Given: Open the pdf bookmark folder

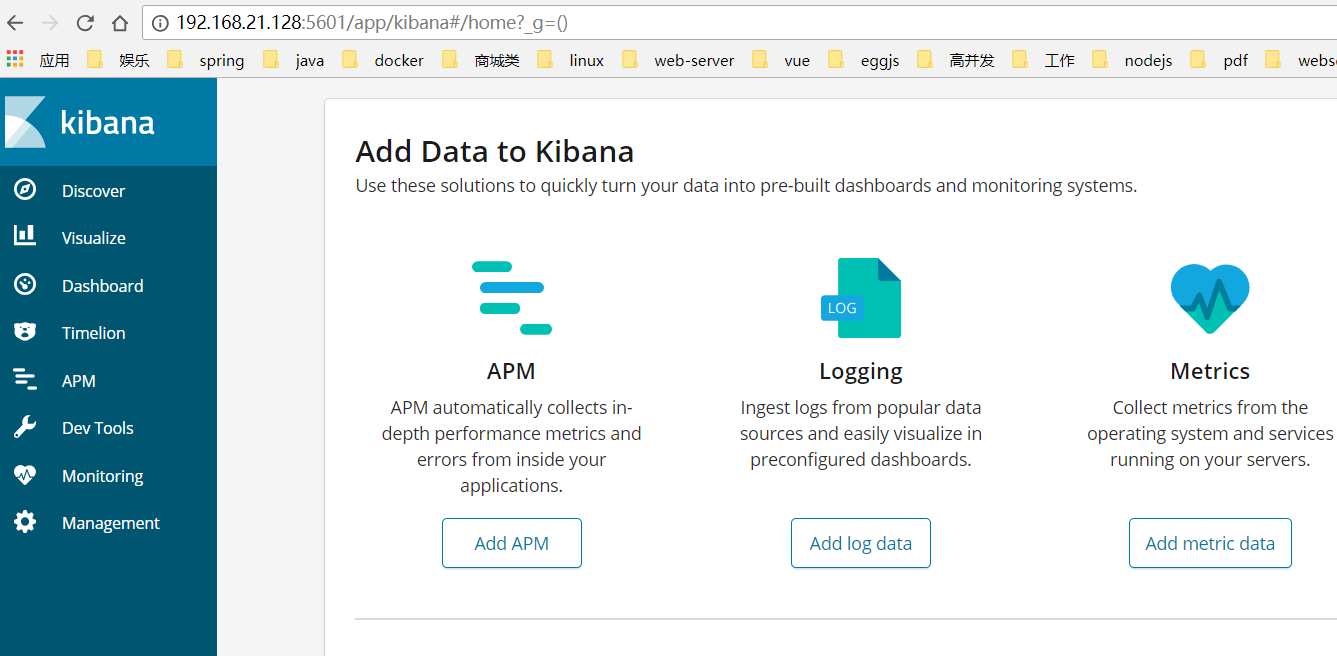Looking at the screenshot, I should (1220, 60).
